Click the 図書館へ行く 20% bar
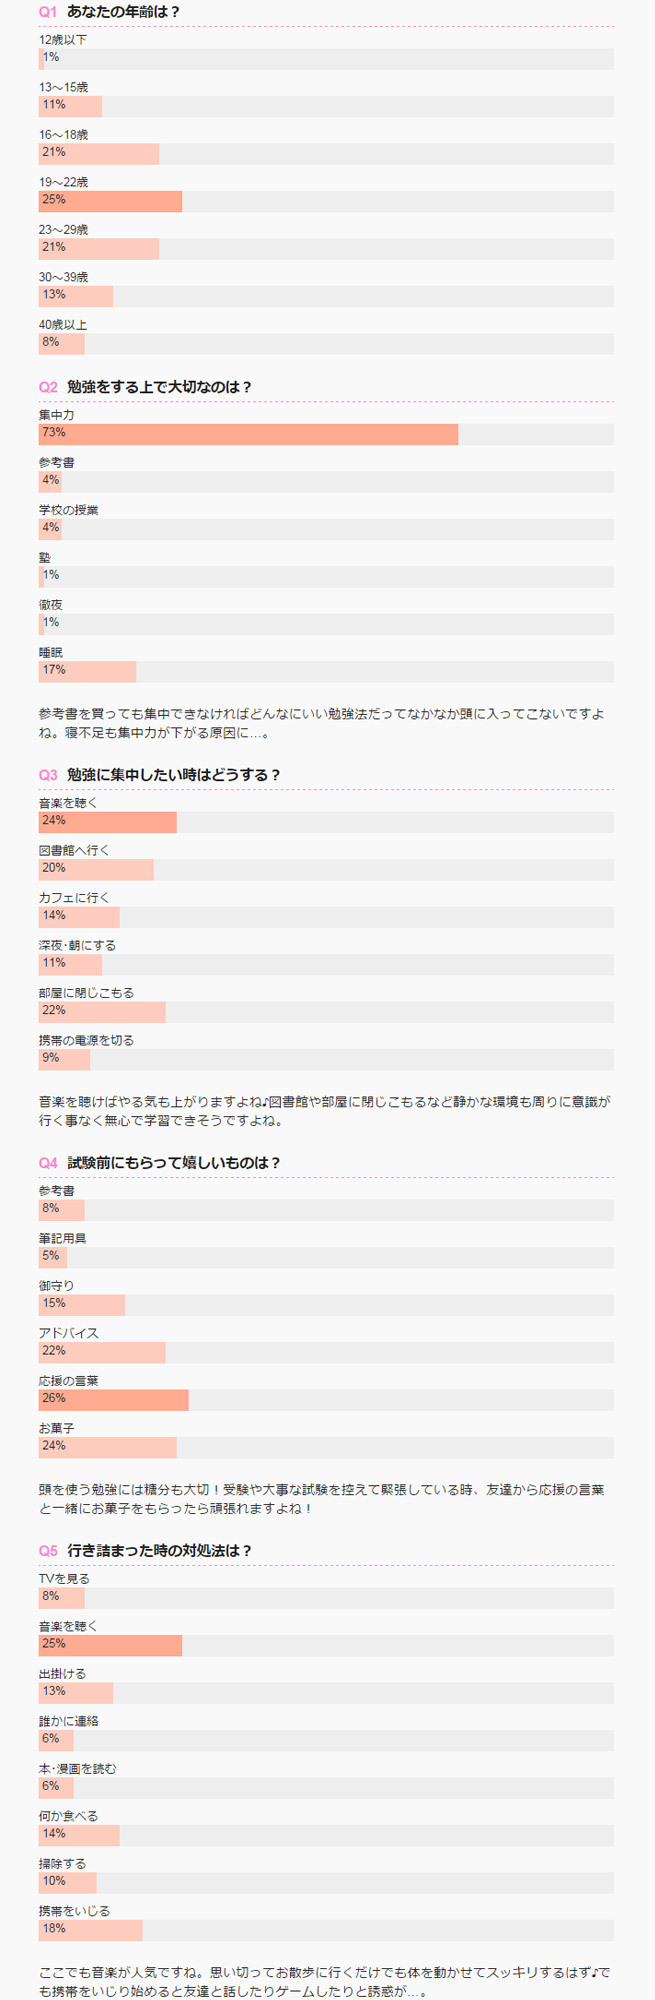The height and width of the screenshot is (2000, 655). tap(96, 869)
